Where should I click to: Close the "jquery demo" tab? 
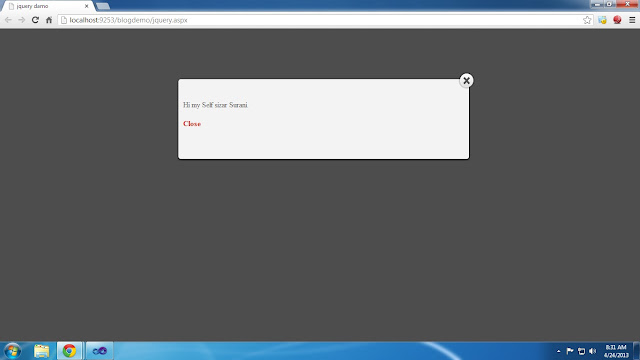coord(86,6)
